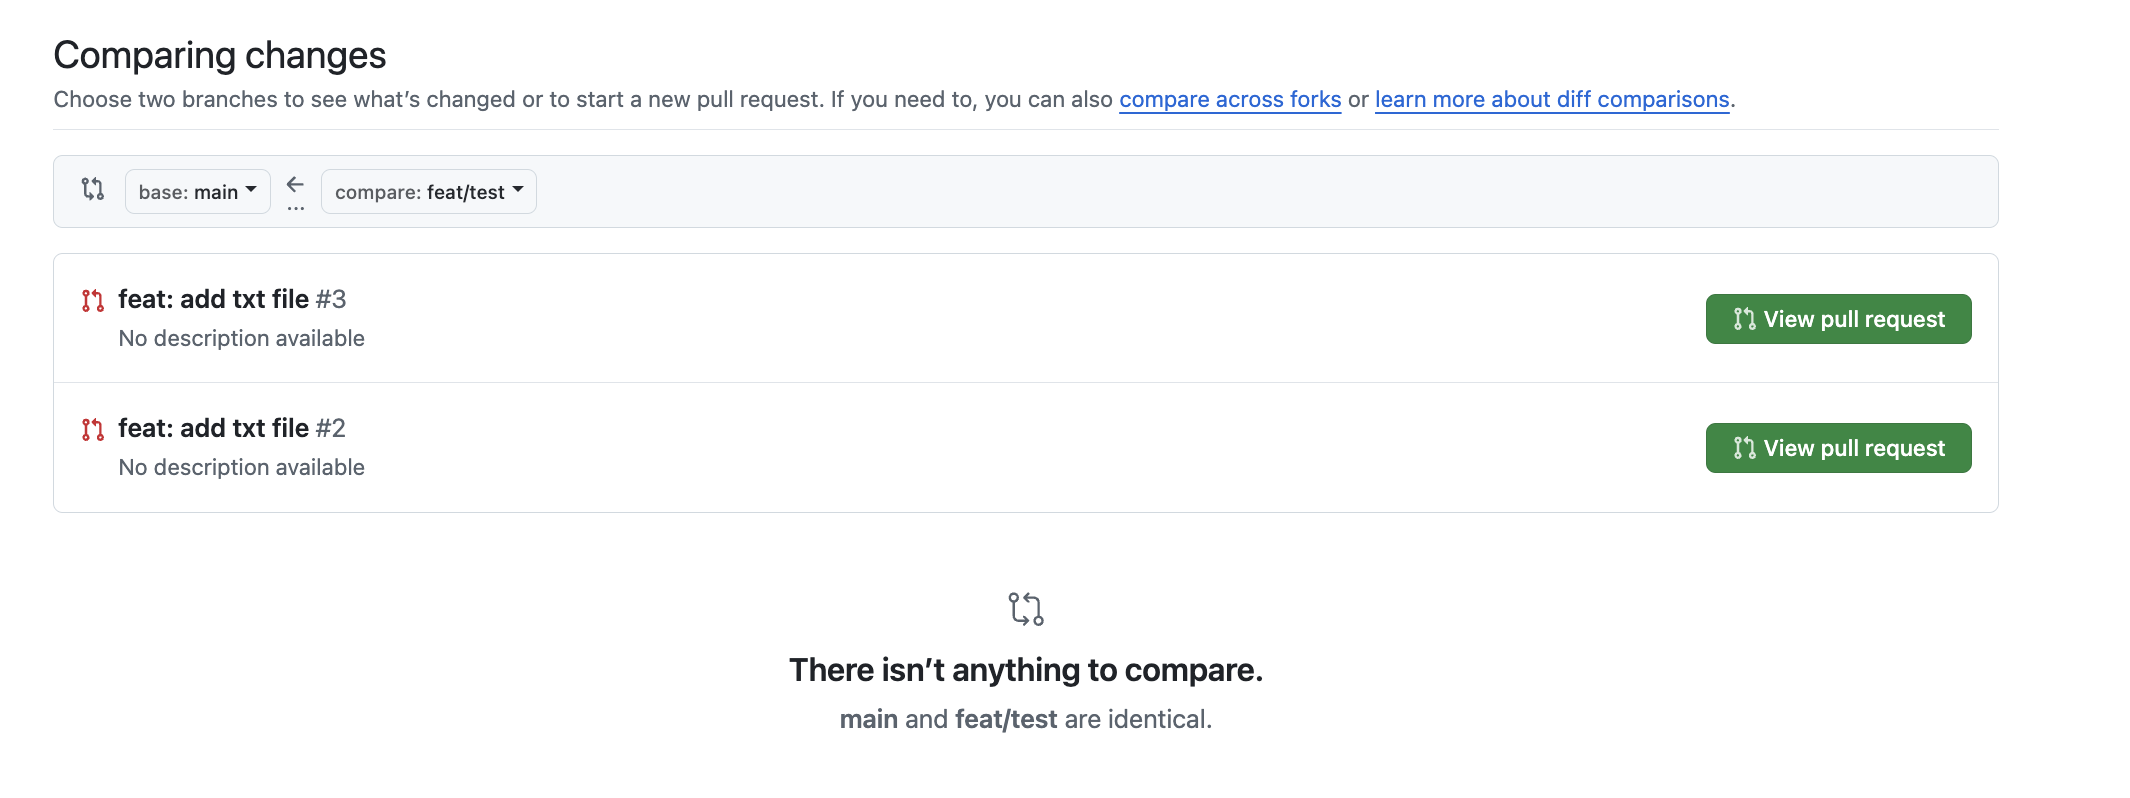The width and height of the screenshot is (2130, 798).
Task: Open the compare across forks link
Action: pos(1230,99)
